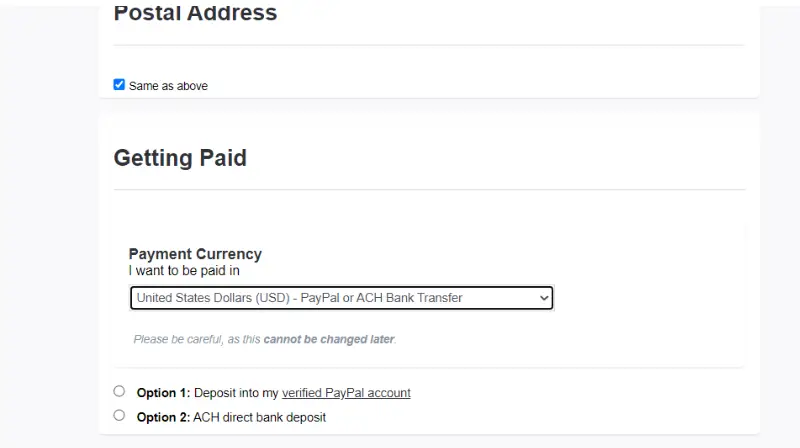This screenshot has width=800, height=448.
Task: Click the "Payment Currency" field label
Action: [195, 254]
